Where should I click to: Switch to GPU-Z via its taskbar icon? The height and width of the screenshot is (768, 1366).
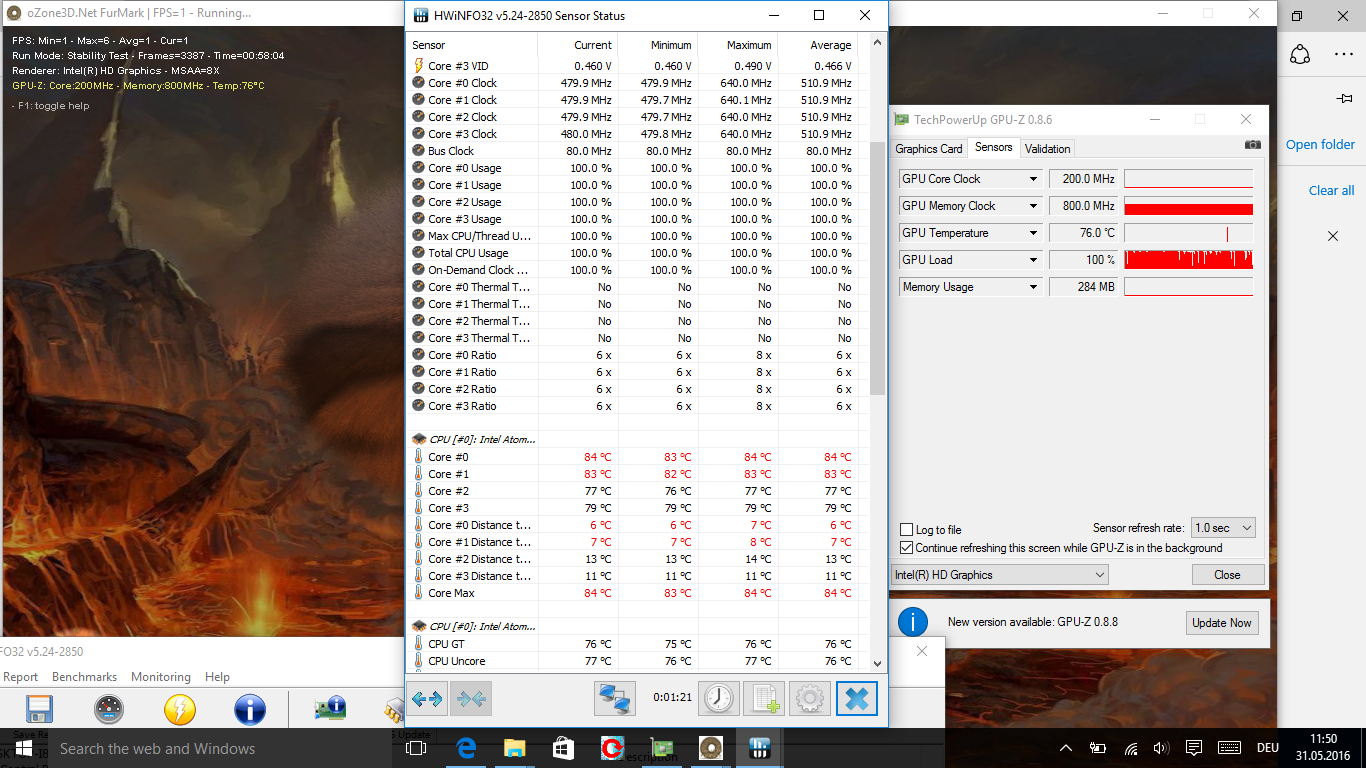point(661,748)
